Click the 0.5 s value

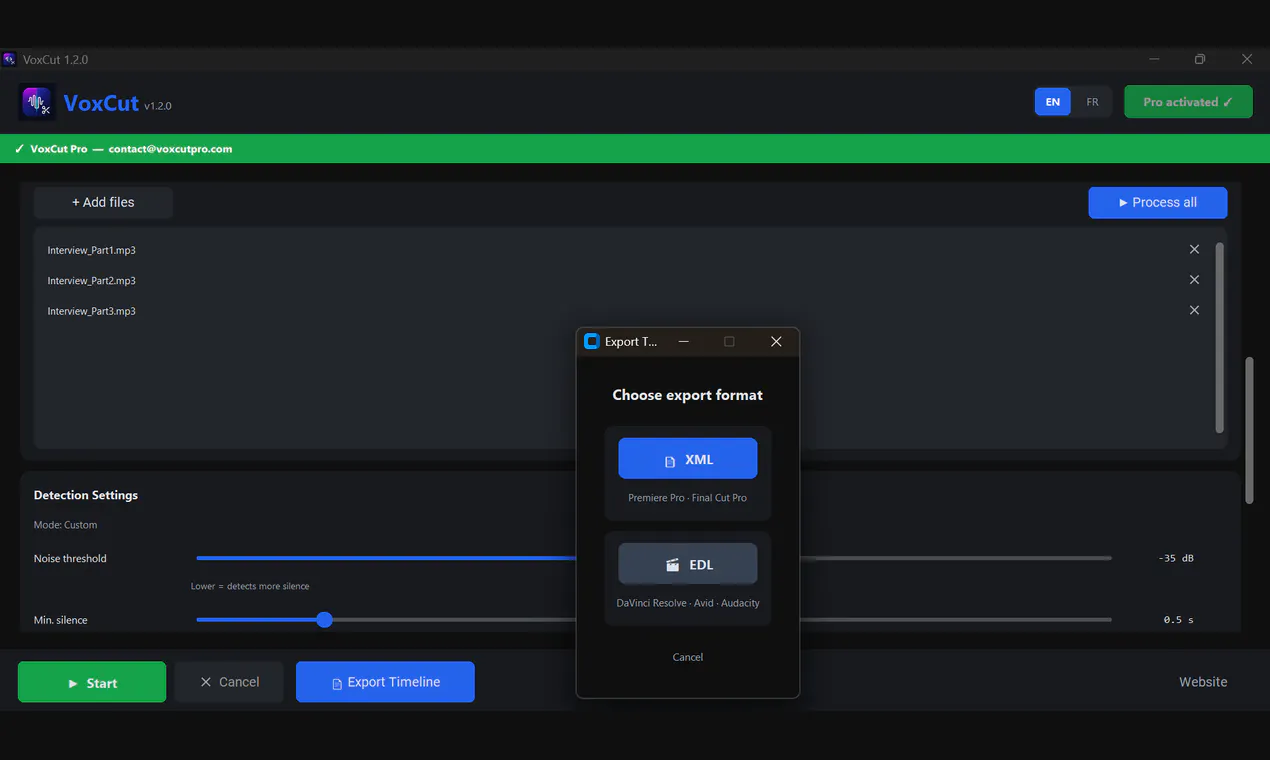[1179, 620]
